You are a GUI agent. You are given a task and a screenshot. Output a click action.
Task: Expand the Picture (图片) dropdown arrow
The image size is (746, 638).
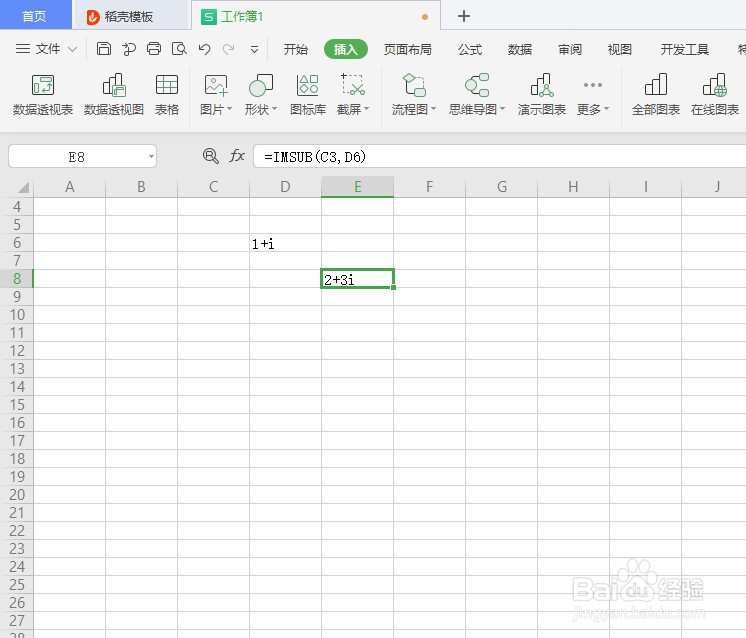(230, 109)
